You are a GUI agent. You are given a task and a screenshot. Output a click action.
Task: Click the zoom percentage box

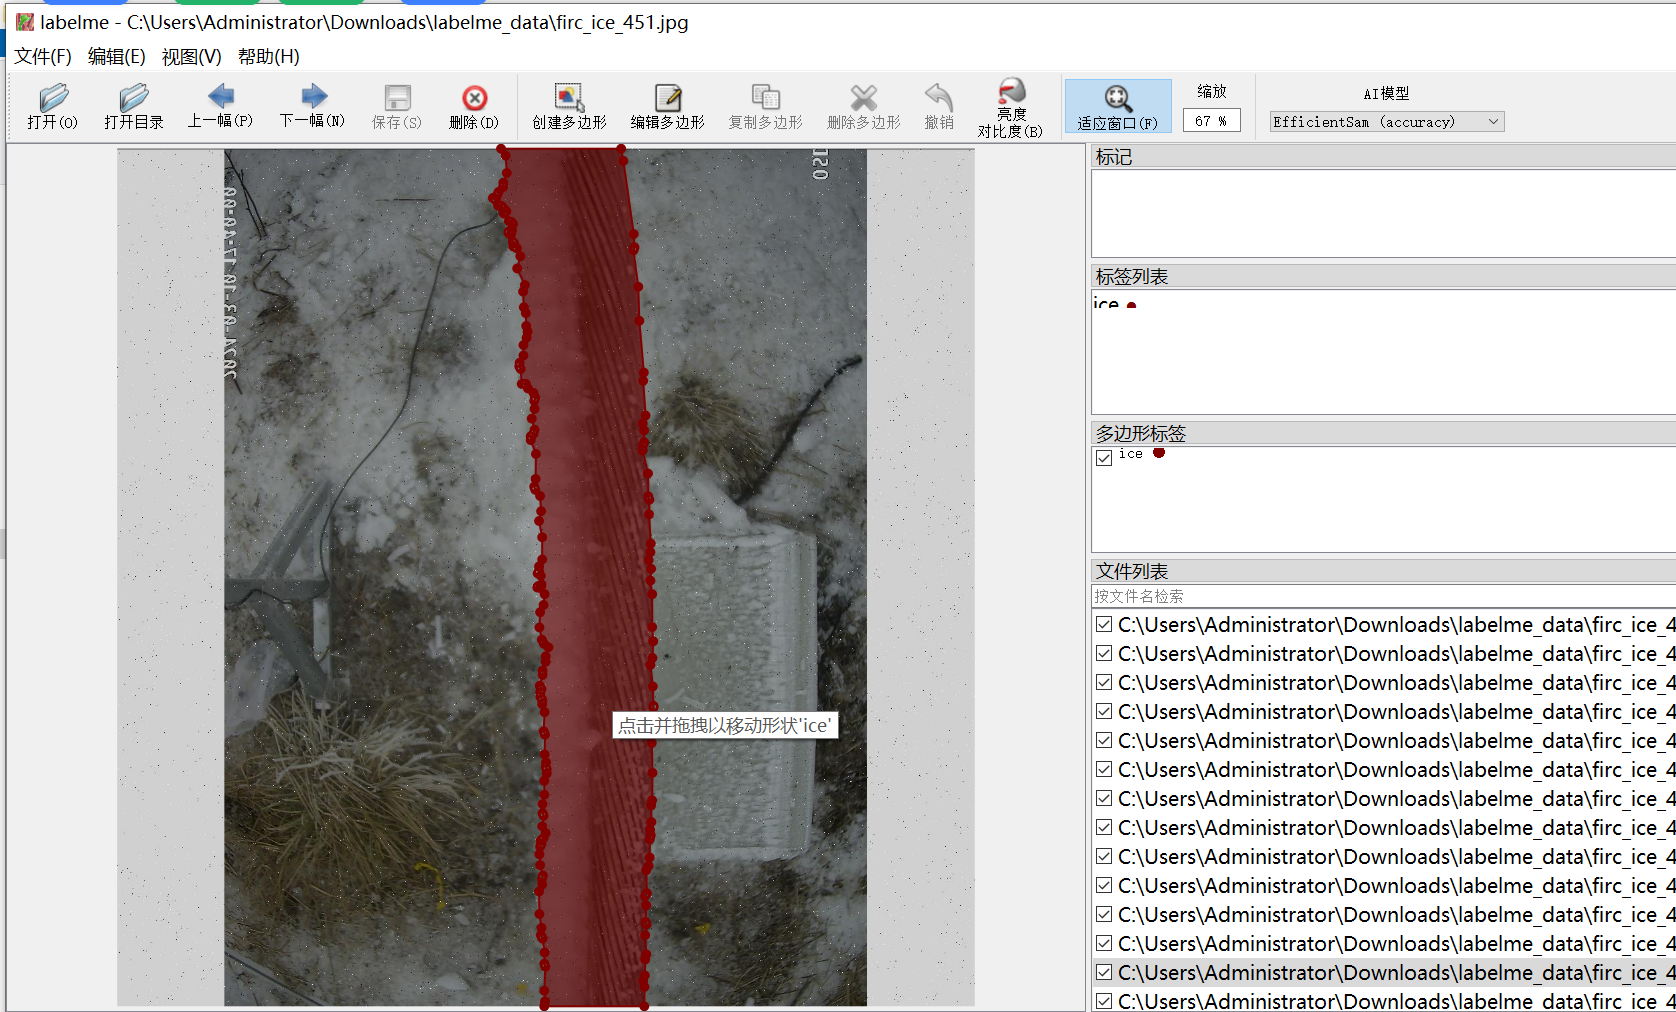(x=1211, y=121)
